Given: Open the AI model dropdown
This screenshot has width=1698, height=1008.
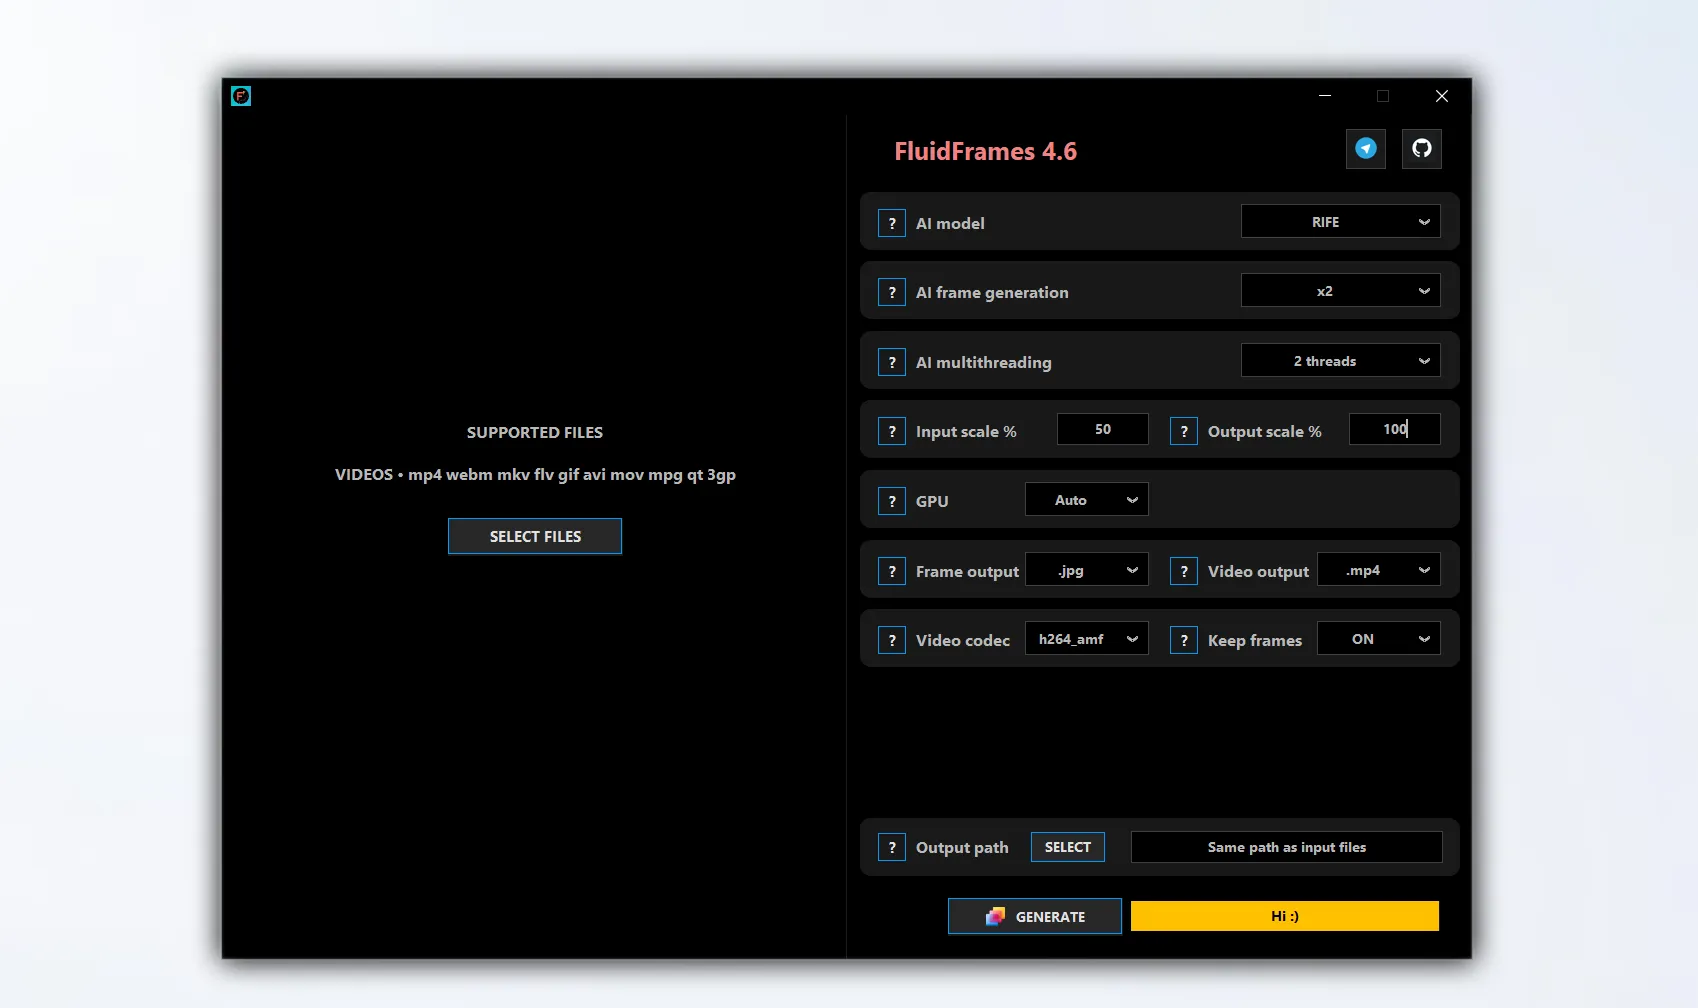Looking at the screenshot, I should 1340,221.
